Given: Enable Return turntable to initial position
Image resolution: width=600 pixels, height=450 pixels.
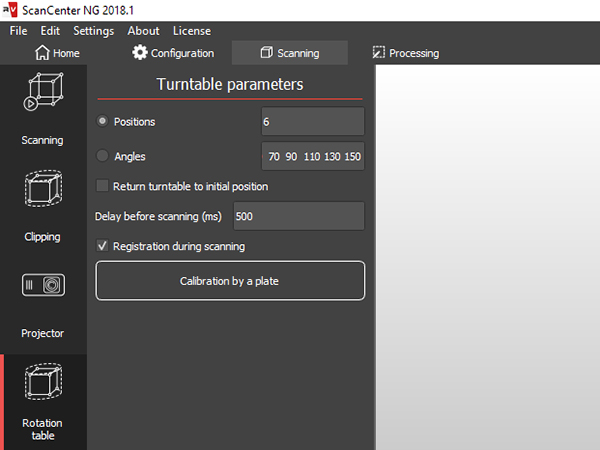Looking at the screenshot, I should pyautogui.click(x=102, y=186).
